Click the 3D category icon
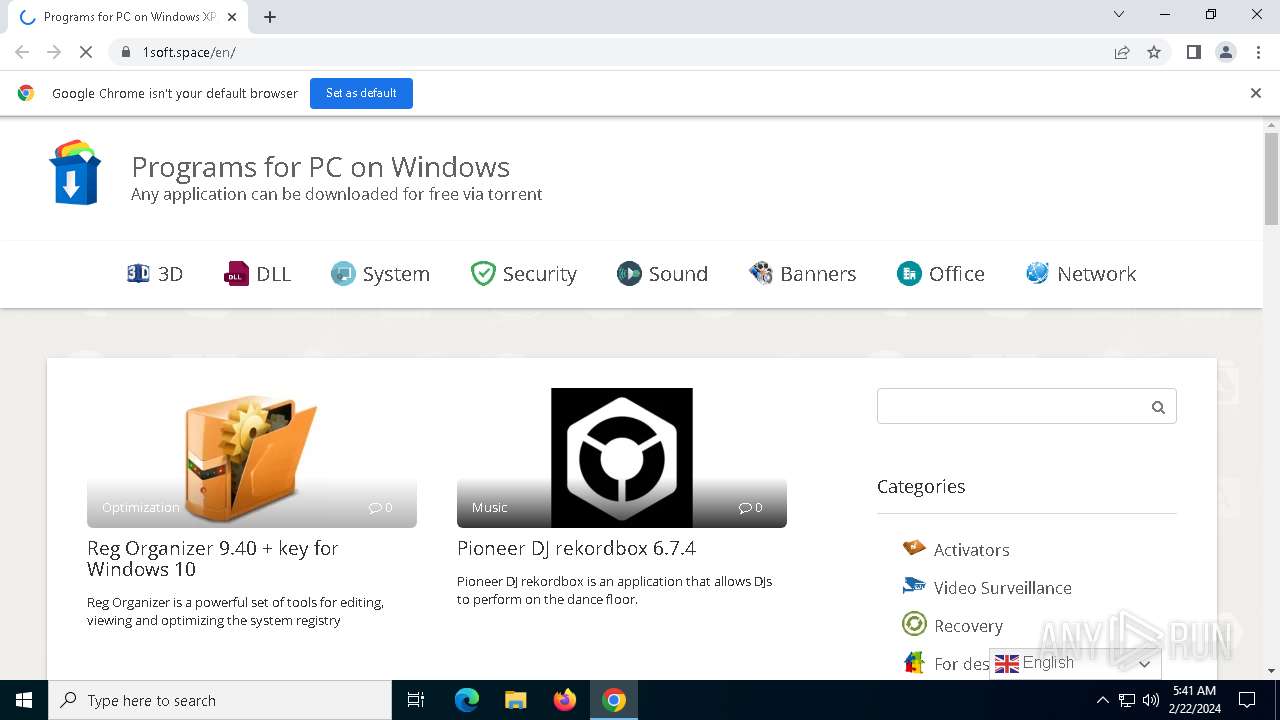 pos(138,273)
